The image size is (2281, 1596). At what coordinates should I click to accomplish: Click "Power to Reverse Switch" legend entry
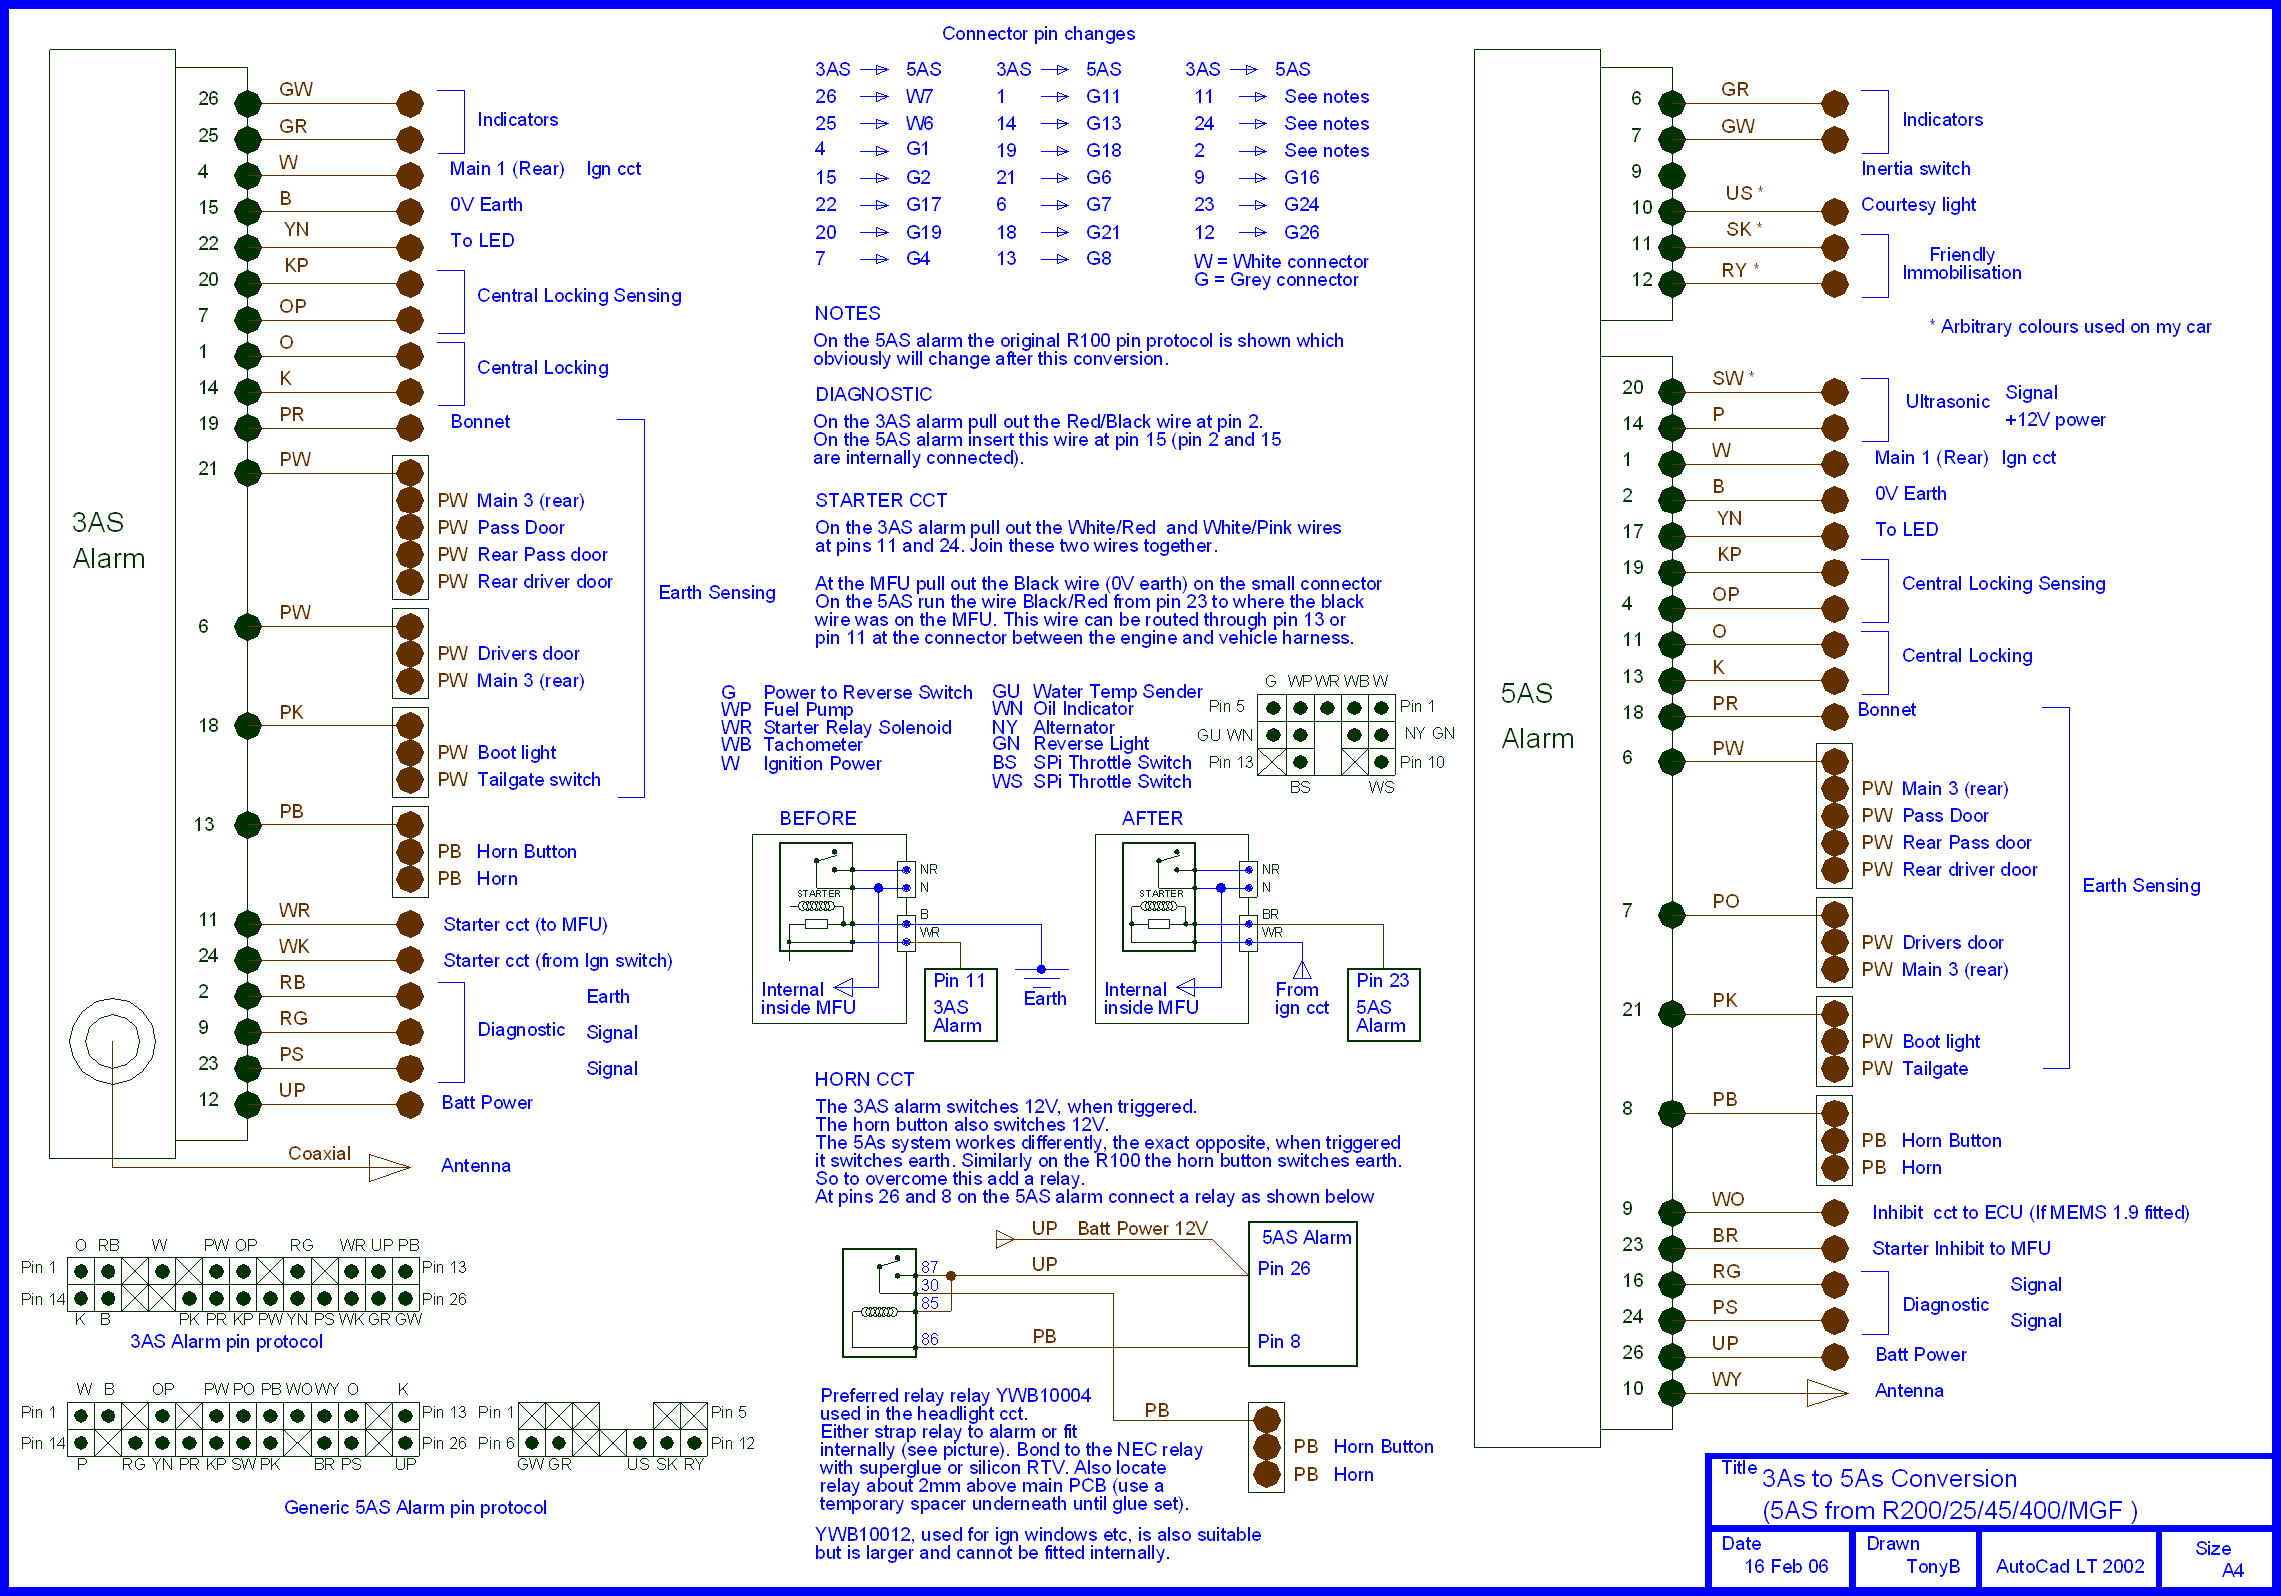[x=868, y=693]
